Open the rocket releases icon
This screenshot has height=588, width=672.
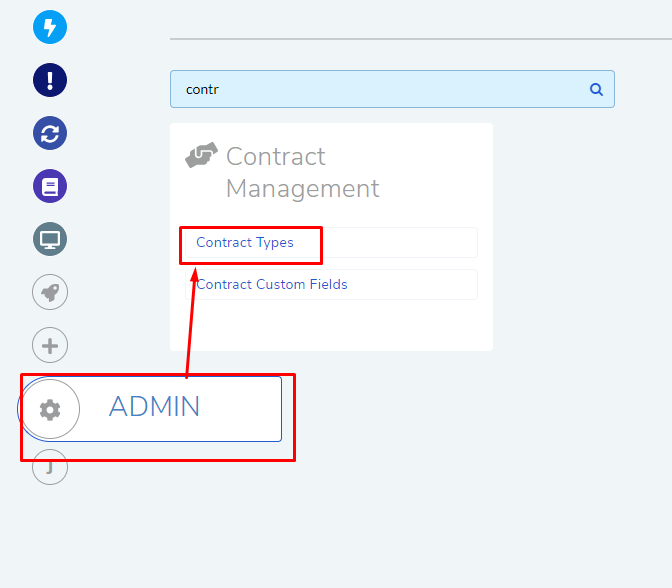click(50, 292)
